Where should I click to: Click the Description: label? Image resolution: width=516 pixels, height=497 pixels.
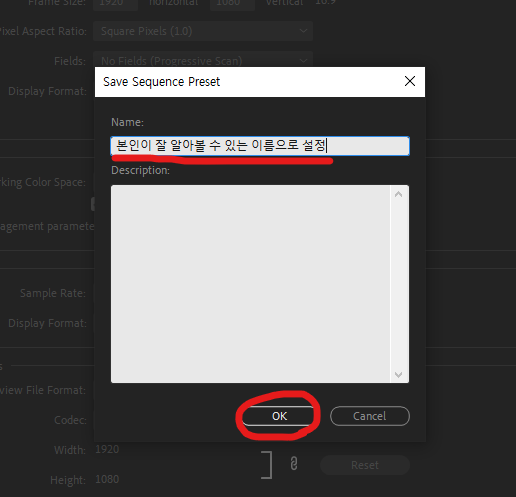(x=140, y=170)
